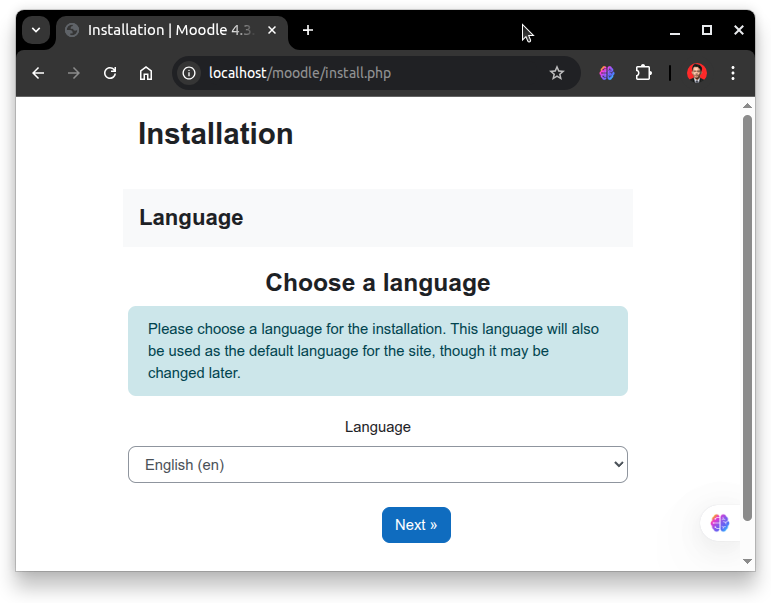Click the scrollbar down arrow

pyautogui.click(x=747, y=561)
